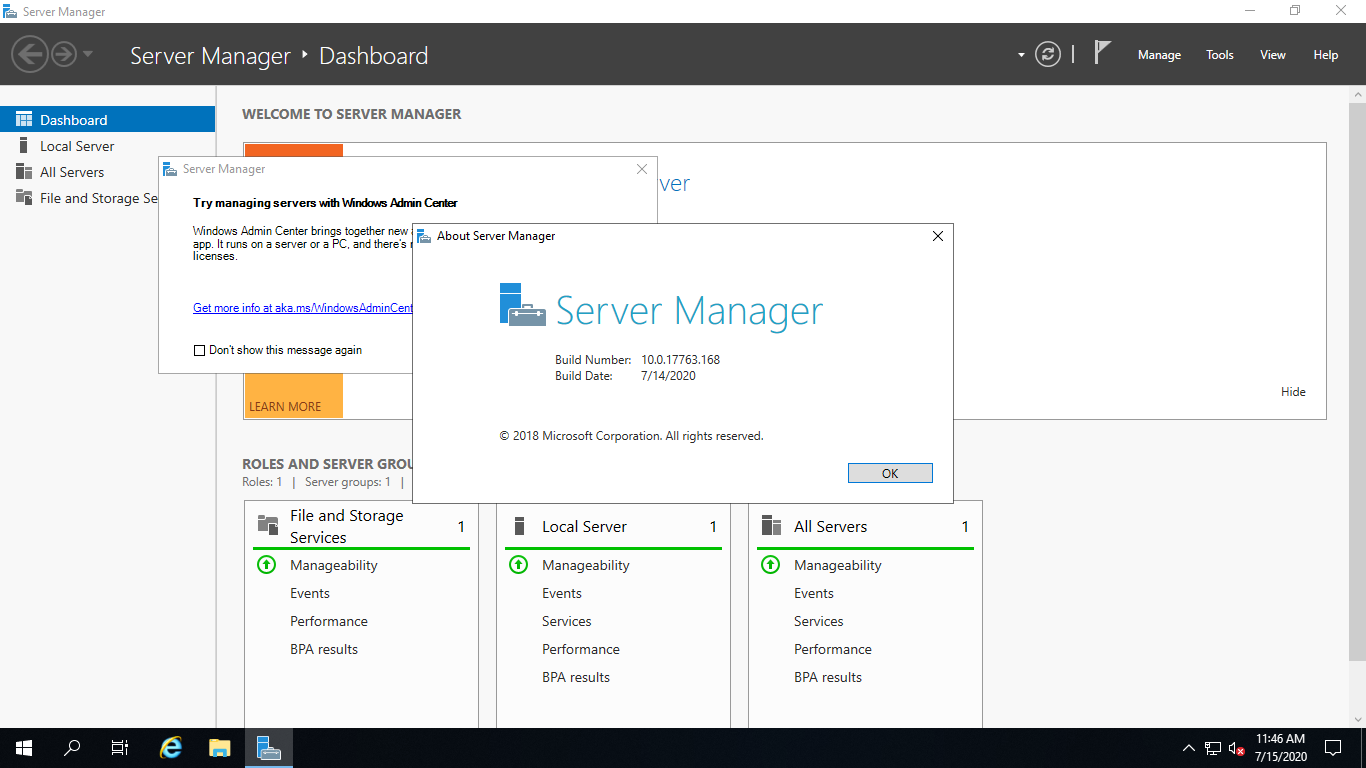Click Hide in the welcome tile

[x=1293, y=391]
